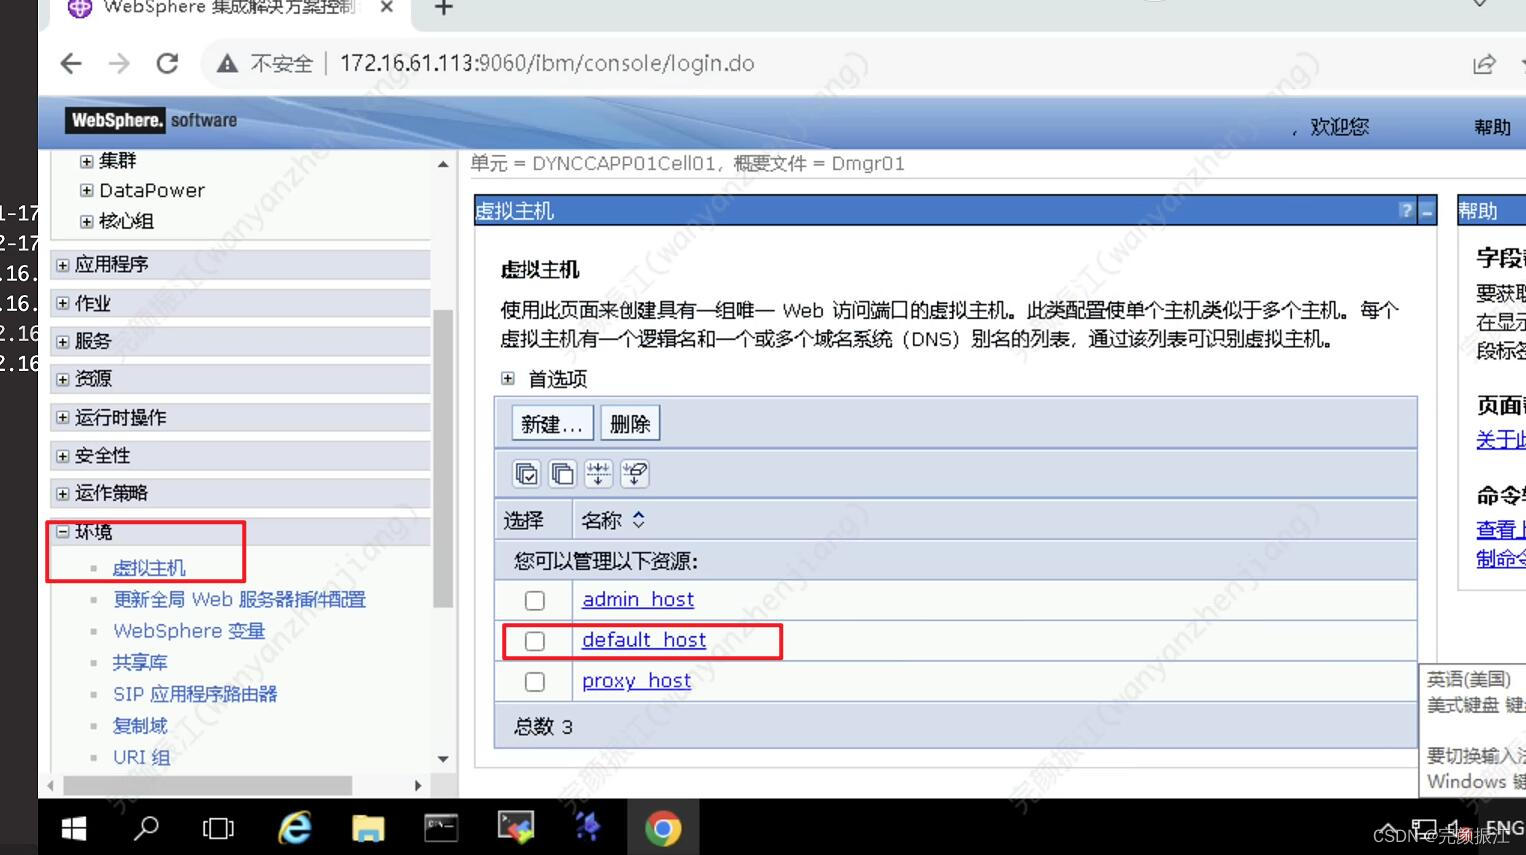The width and height of the screenshot is (1526, 855).
Task: Click the 新建 button to create virtual host
Action: [551, 422]
